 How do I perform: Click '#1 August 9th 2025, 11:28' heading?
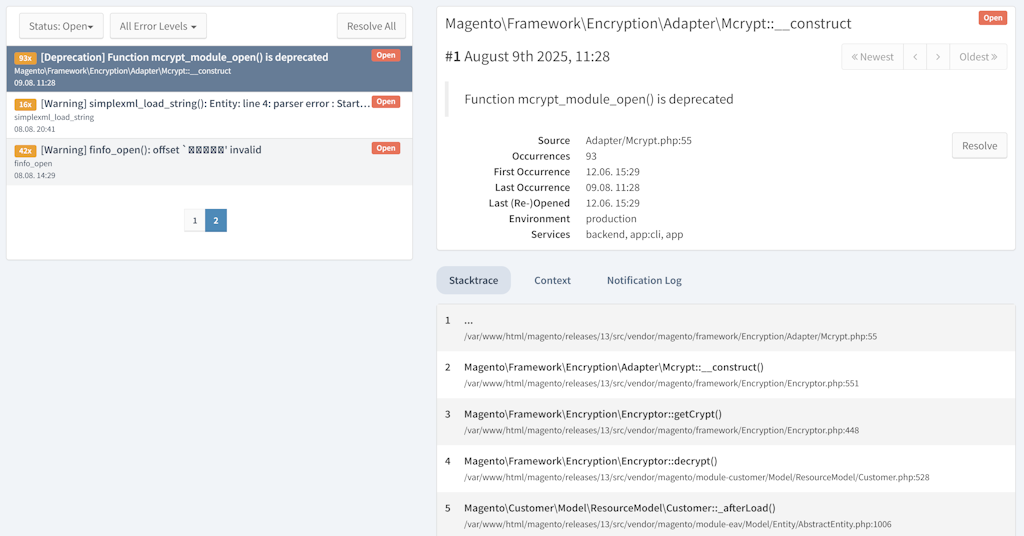point(528,57)
